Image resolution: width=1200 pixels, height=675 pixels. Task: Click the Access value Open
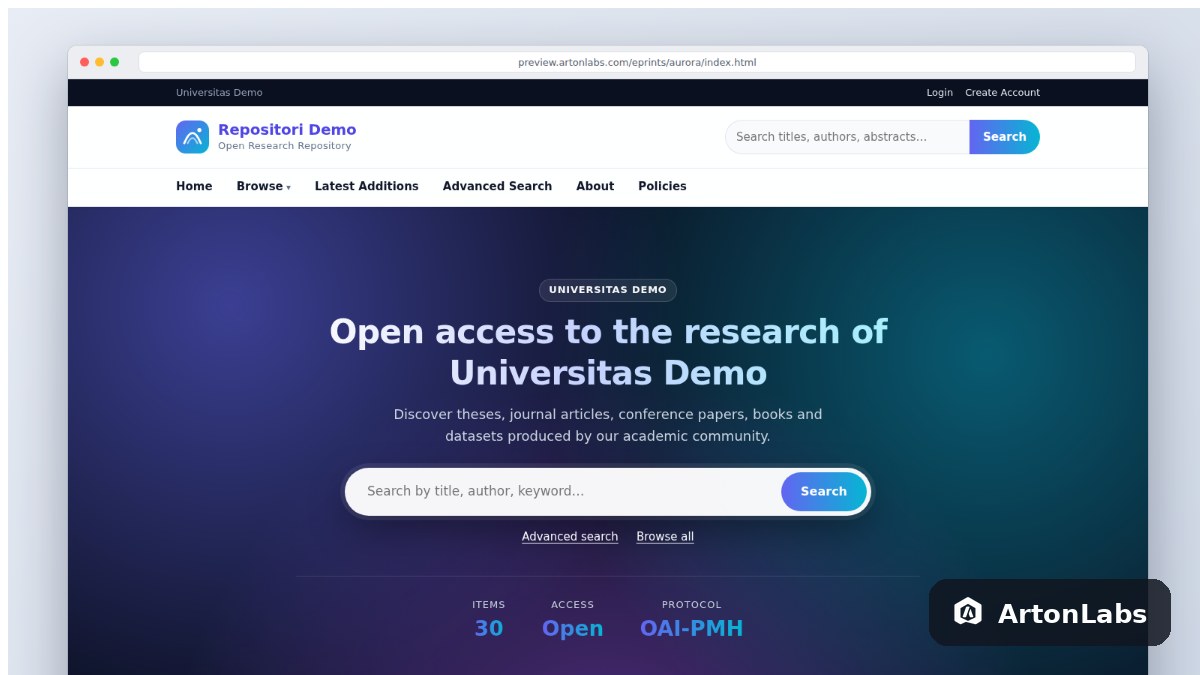tap(573, 628)
